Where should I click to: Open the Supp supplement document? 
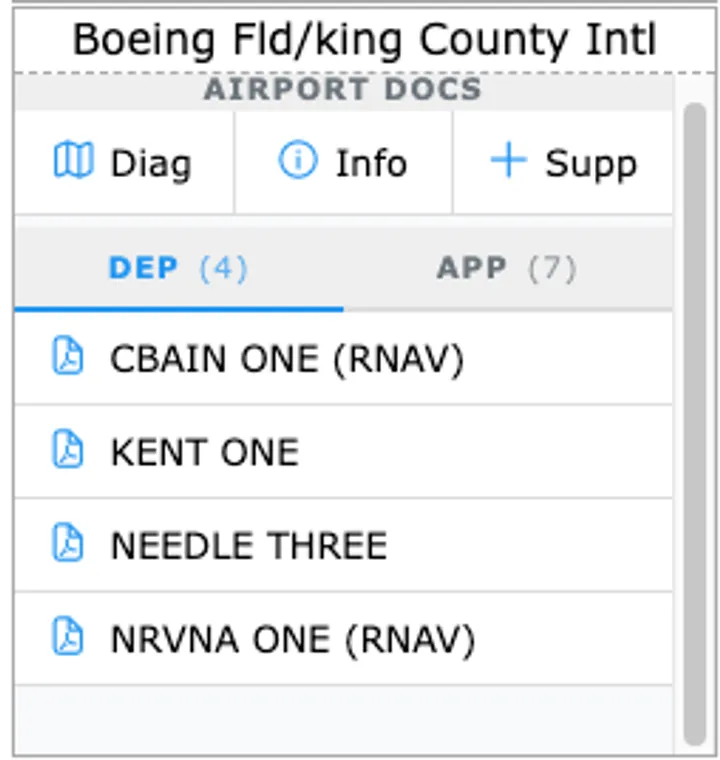590,163
